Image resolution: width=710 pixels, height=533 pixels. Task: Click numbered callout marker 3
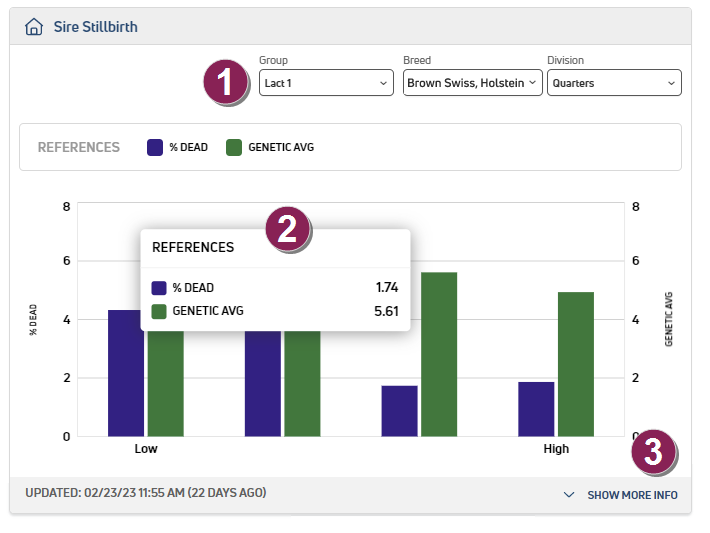[x=654, y=453]
